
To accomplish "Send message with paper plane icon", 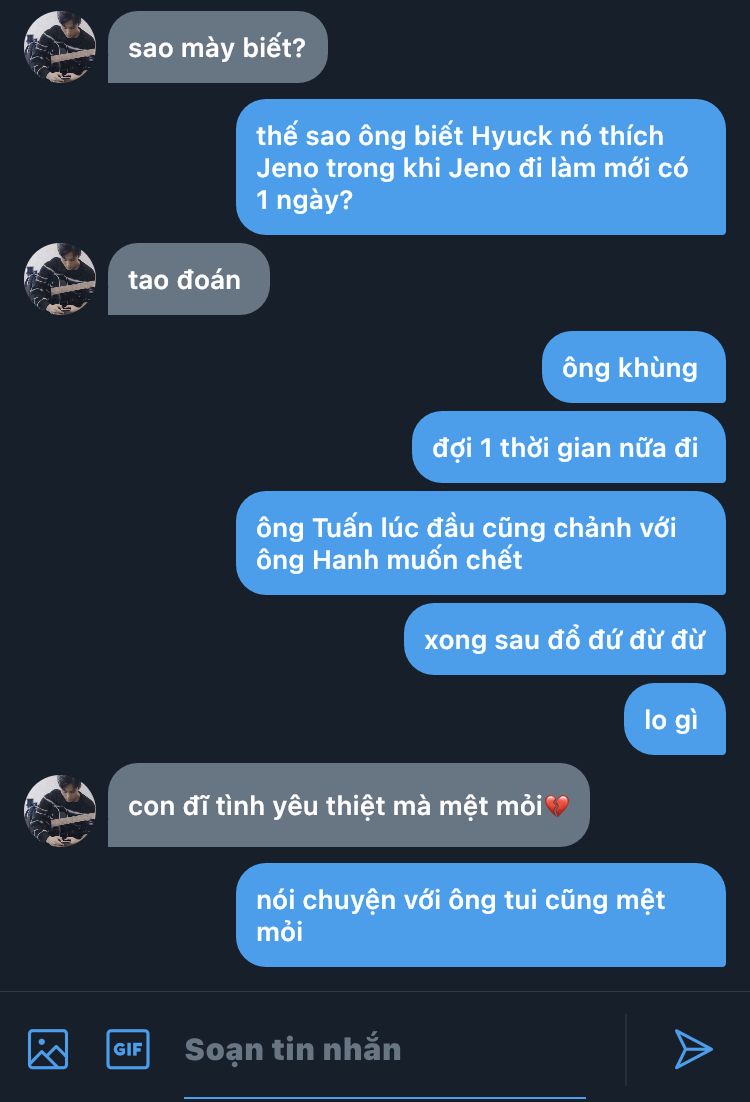I will point(693,1049).
